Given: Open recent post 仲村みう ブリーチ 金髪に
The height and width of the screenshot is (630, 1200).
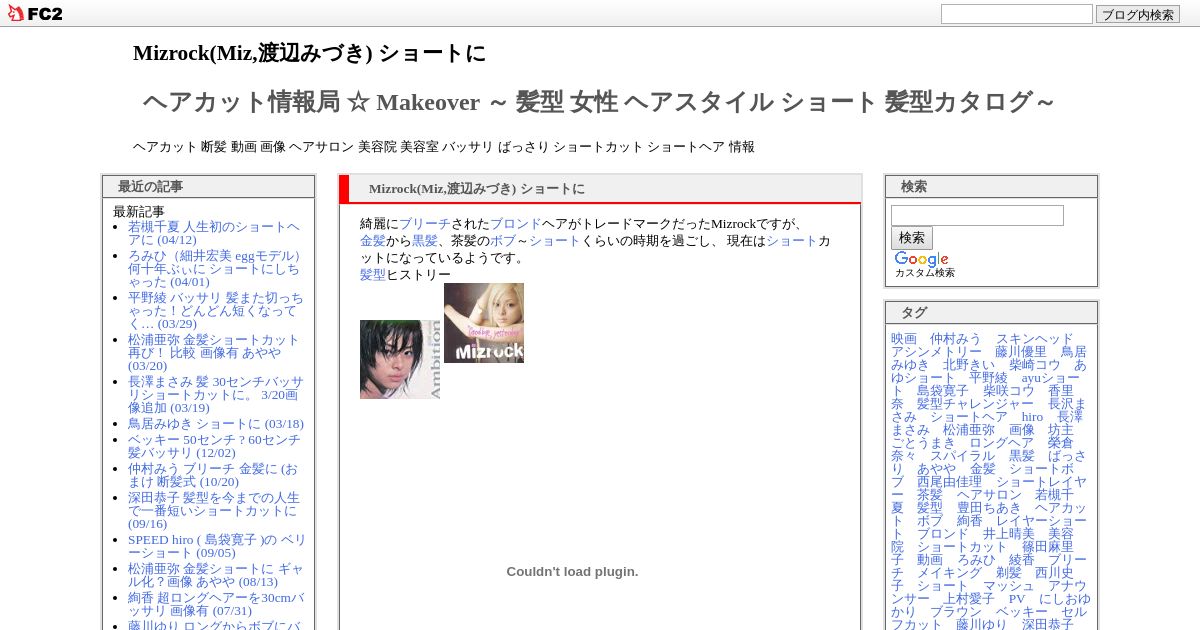Looking at the screenshot, I should (x=213, y=475).
